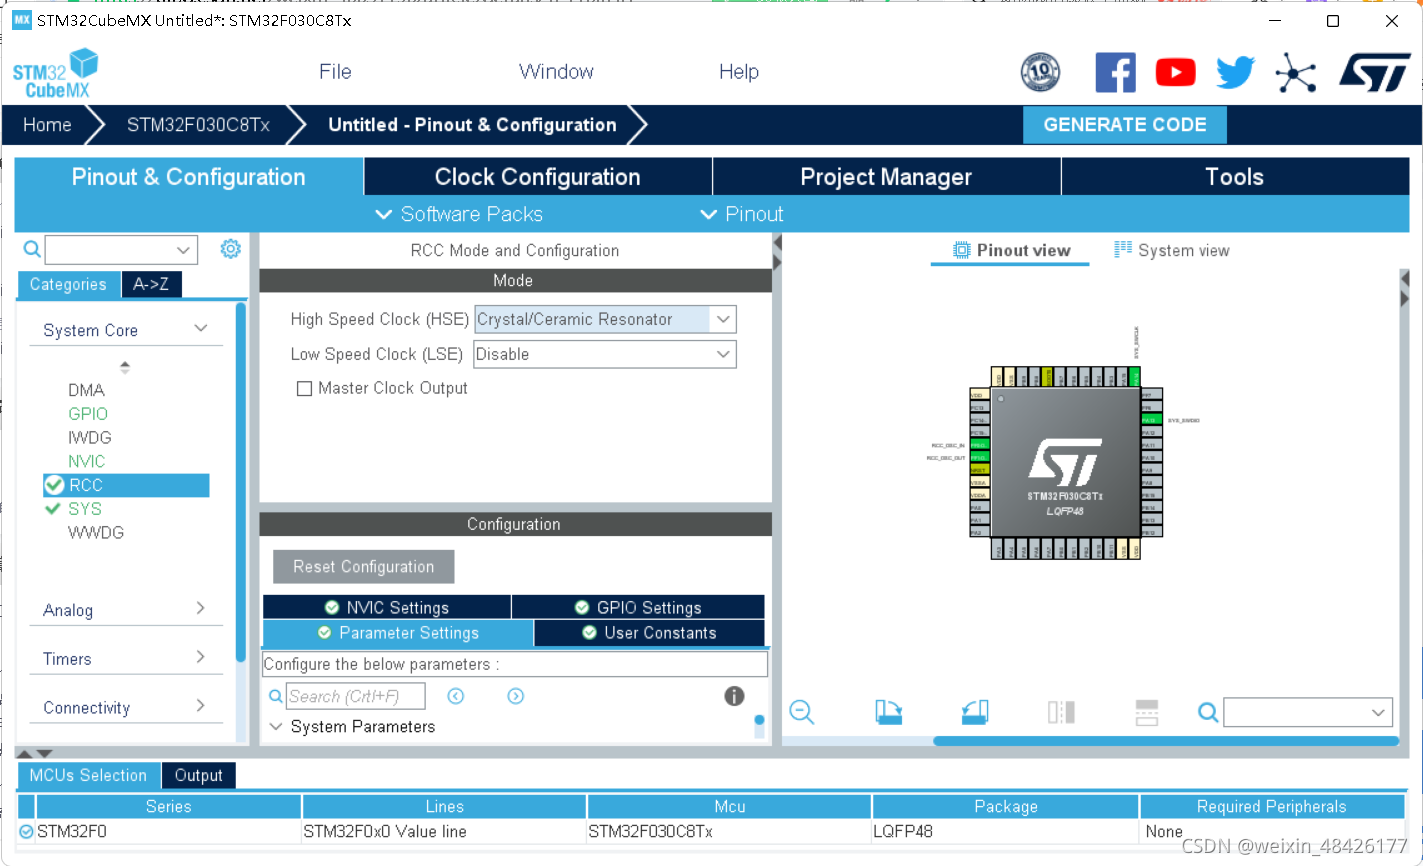
Task: Open the Pinout dropdown menu
Action: click(x=742, y=214)
